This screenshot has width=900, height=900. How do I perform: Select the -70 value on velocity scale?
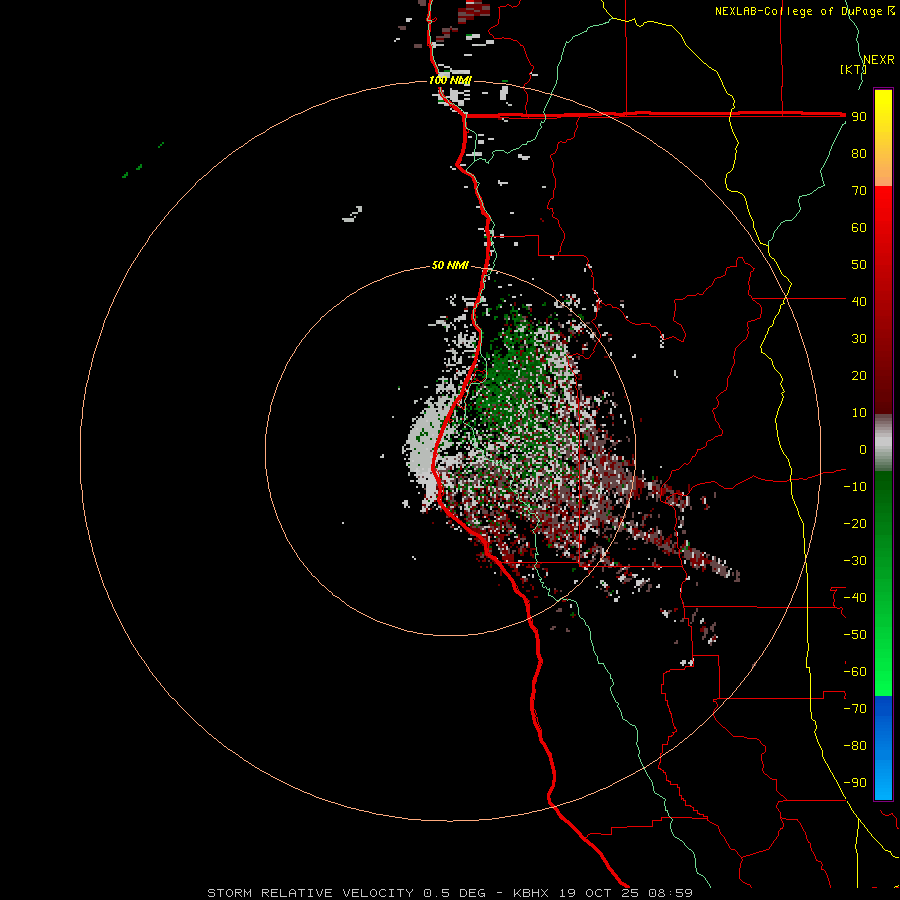[855, 709]
